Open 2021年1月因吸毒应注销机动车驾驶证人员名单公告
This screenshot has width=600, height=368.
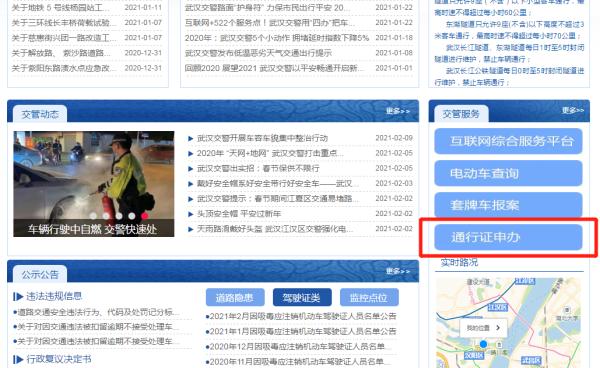coord(303,331)
